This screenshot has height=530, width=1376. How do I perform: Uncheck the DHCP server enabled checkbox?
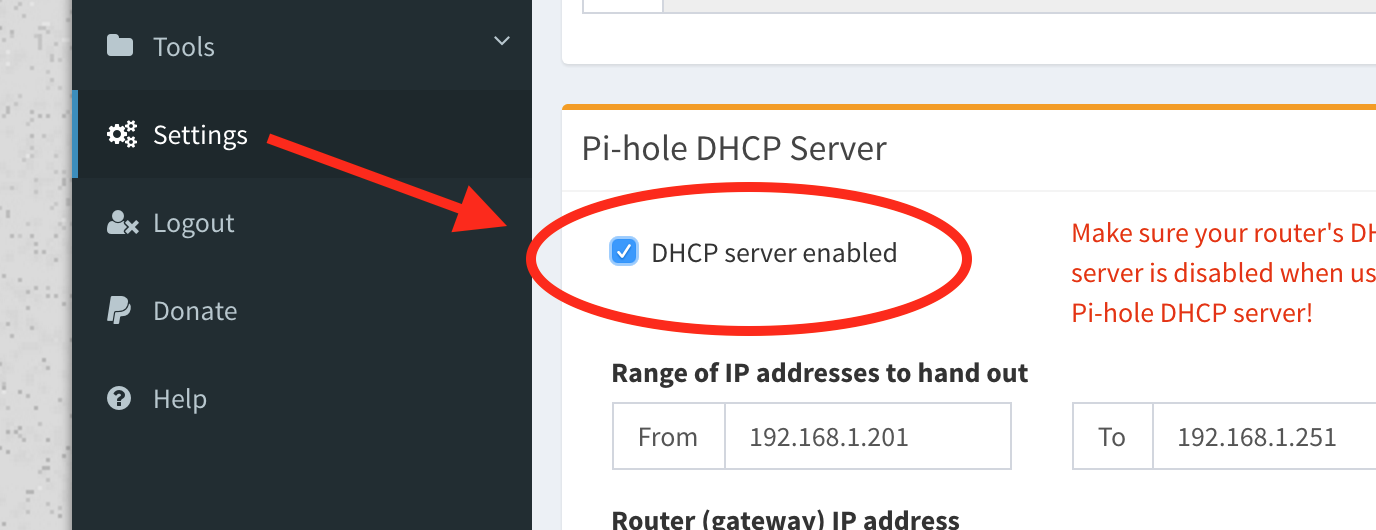(x=624, y=252)
